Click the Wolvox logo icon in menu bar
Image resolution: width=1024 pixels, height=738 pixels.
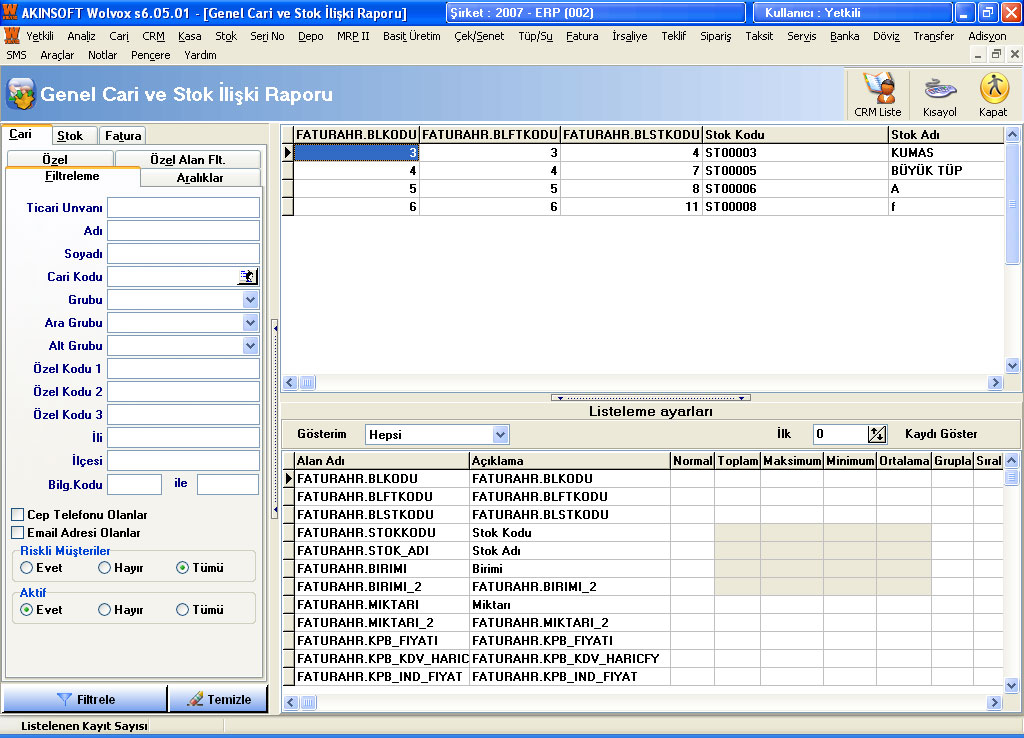click(x=12, y=36)
